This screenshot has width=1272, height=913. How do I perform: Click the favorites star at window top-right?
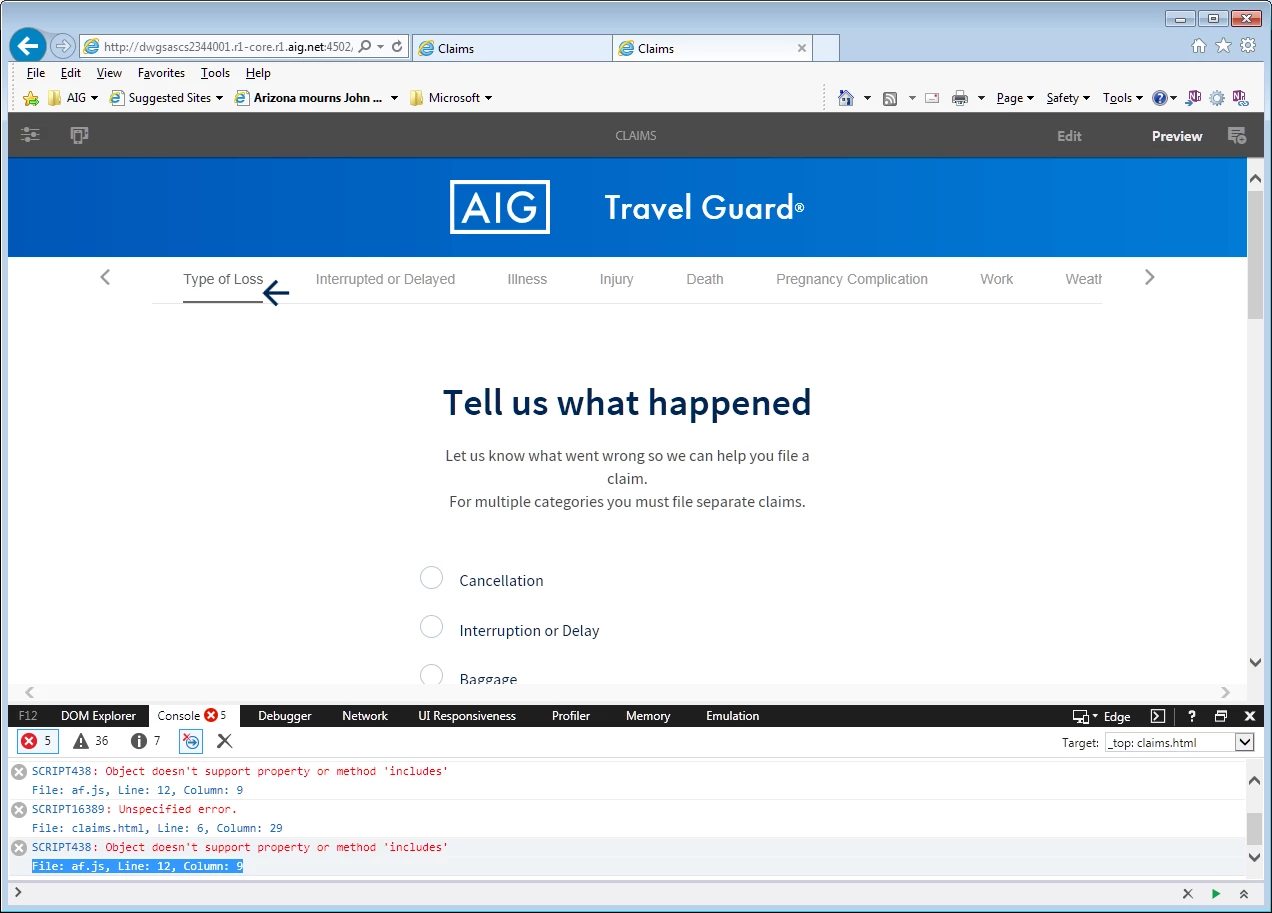(x=1223, y=46)
